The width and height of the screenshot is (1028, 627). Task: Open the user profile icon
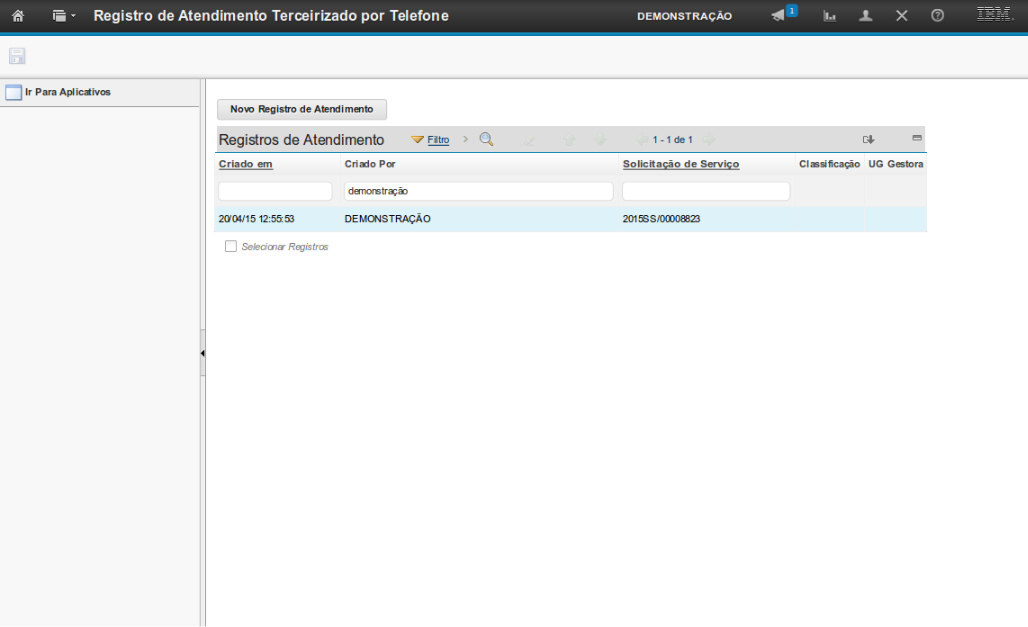point(866,17)
